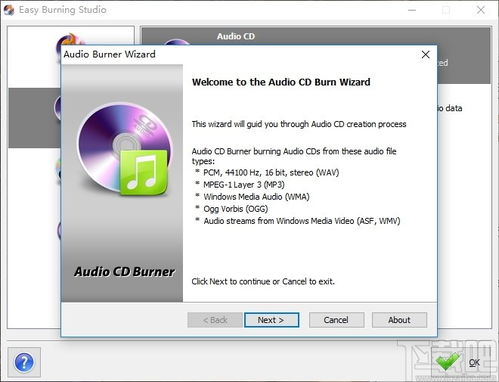Minimize the Easy Burning Studio window
Screen dimensions: 499x382
pyautogui.click(x=412, y=10)
